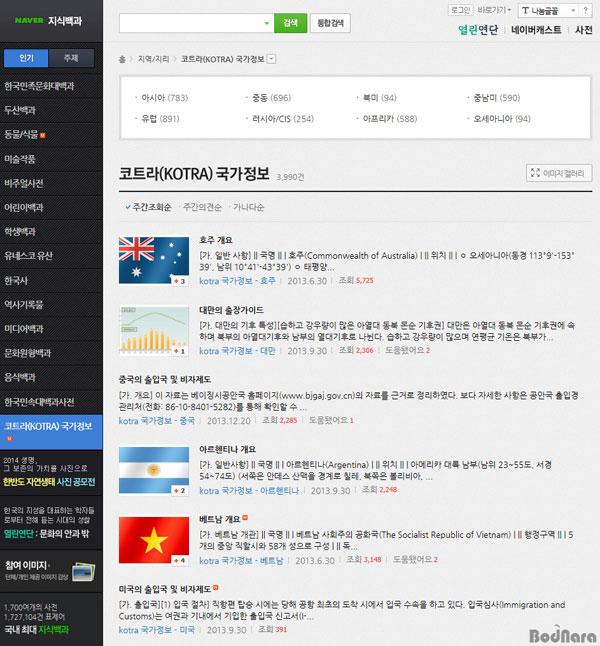Select 한국민속대백과사전 in sidebar
This screenshot has height=646, width=600.
(x=51, y=402)
